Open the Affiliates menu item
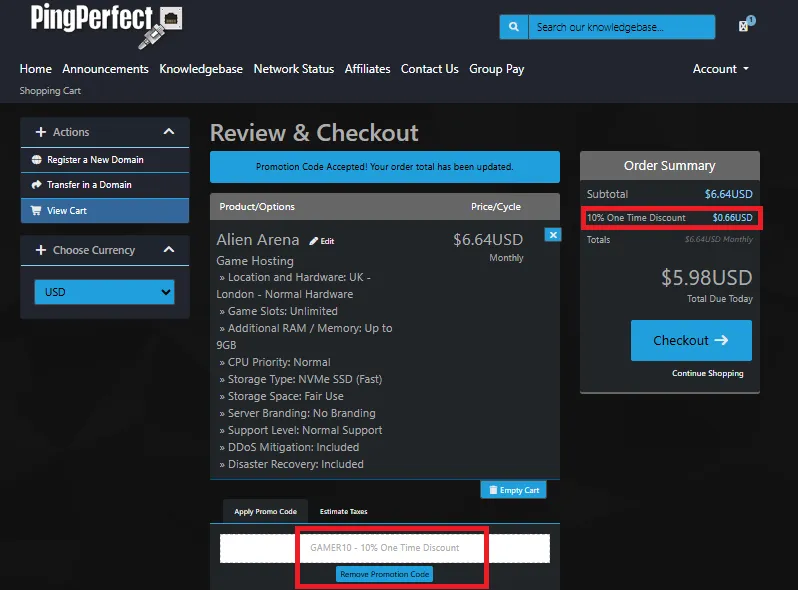This screenshot has width=798, height=590. 367,69
